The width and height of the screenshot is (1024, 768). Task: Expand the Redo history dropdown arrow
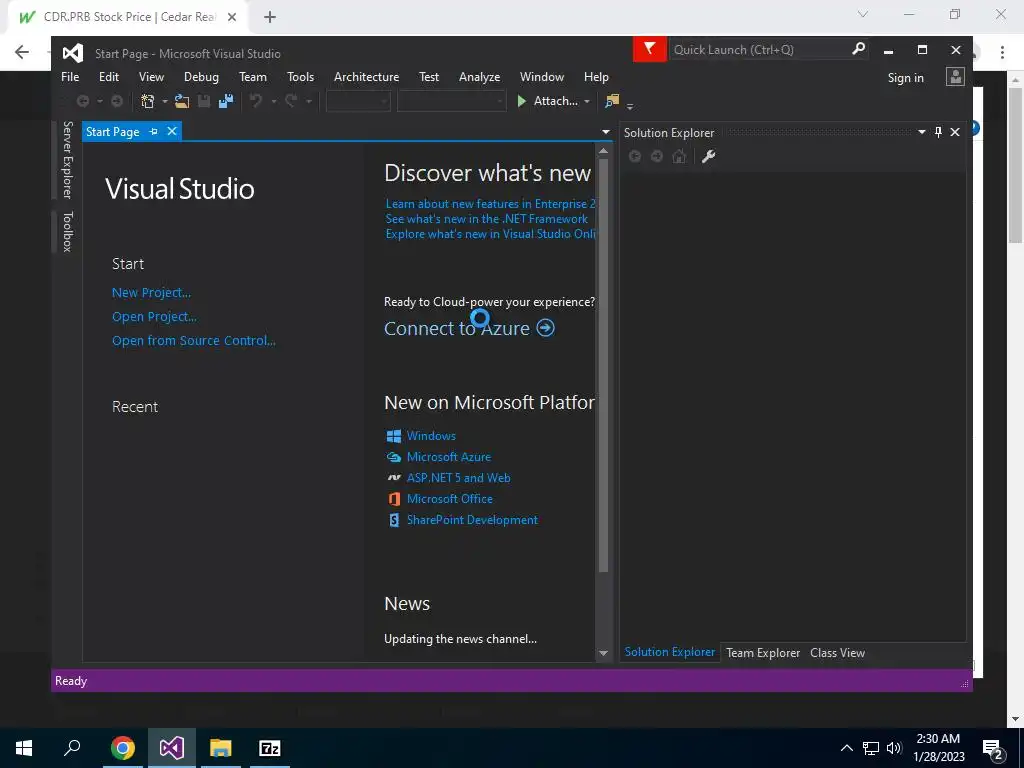(x=308, y=101)
